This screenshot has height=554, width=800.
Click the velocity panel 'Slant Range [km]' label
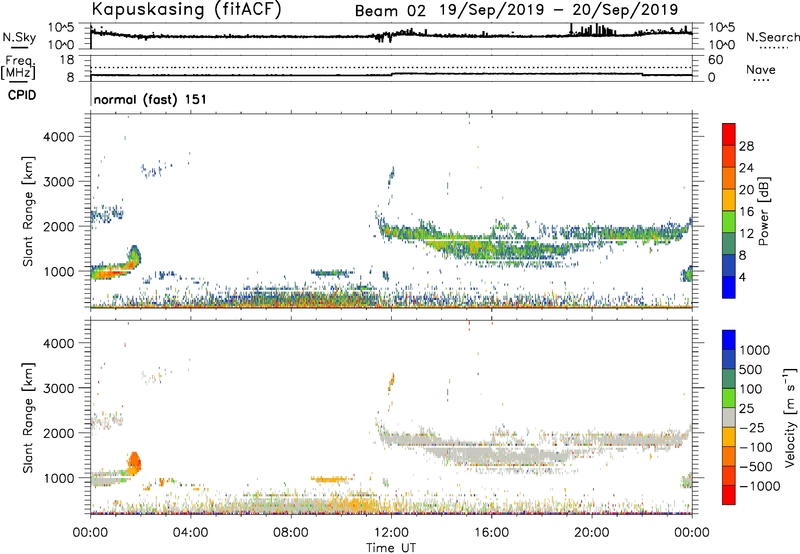coord(28,418)
